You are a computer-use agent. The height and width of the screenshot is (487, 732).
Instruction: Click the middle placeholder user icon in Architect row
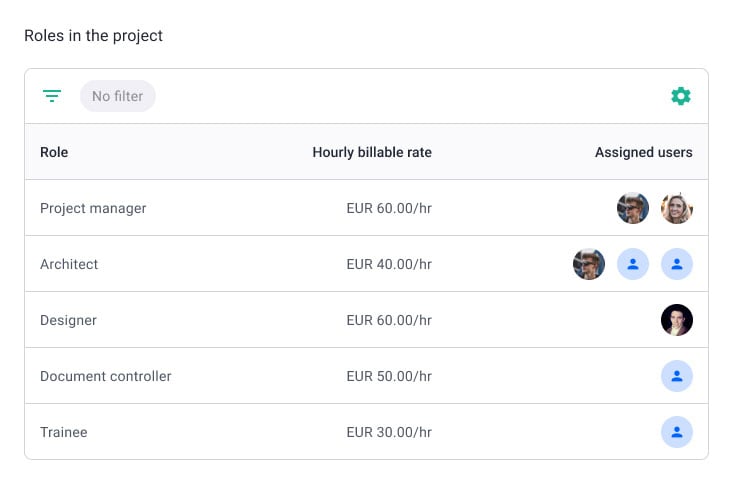click(633, 264)
